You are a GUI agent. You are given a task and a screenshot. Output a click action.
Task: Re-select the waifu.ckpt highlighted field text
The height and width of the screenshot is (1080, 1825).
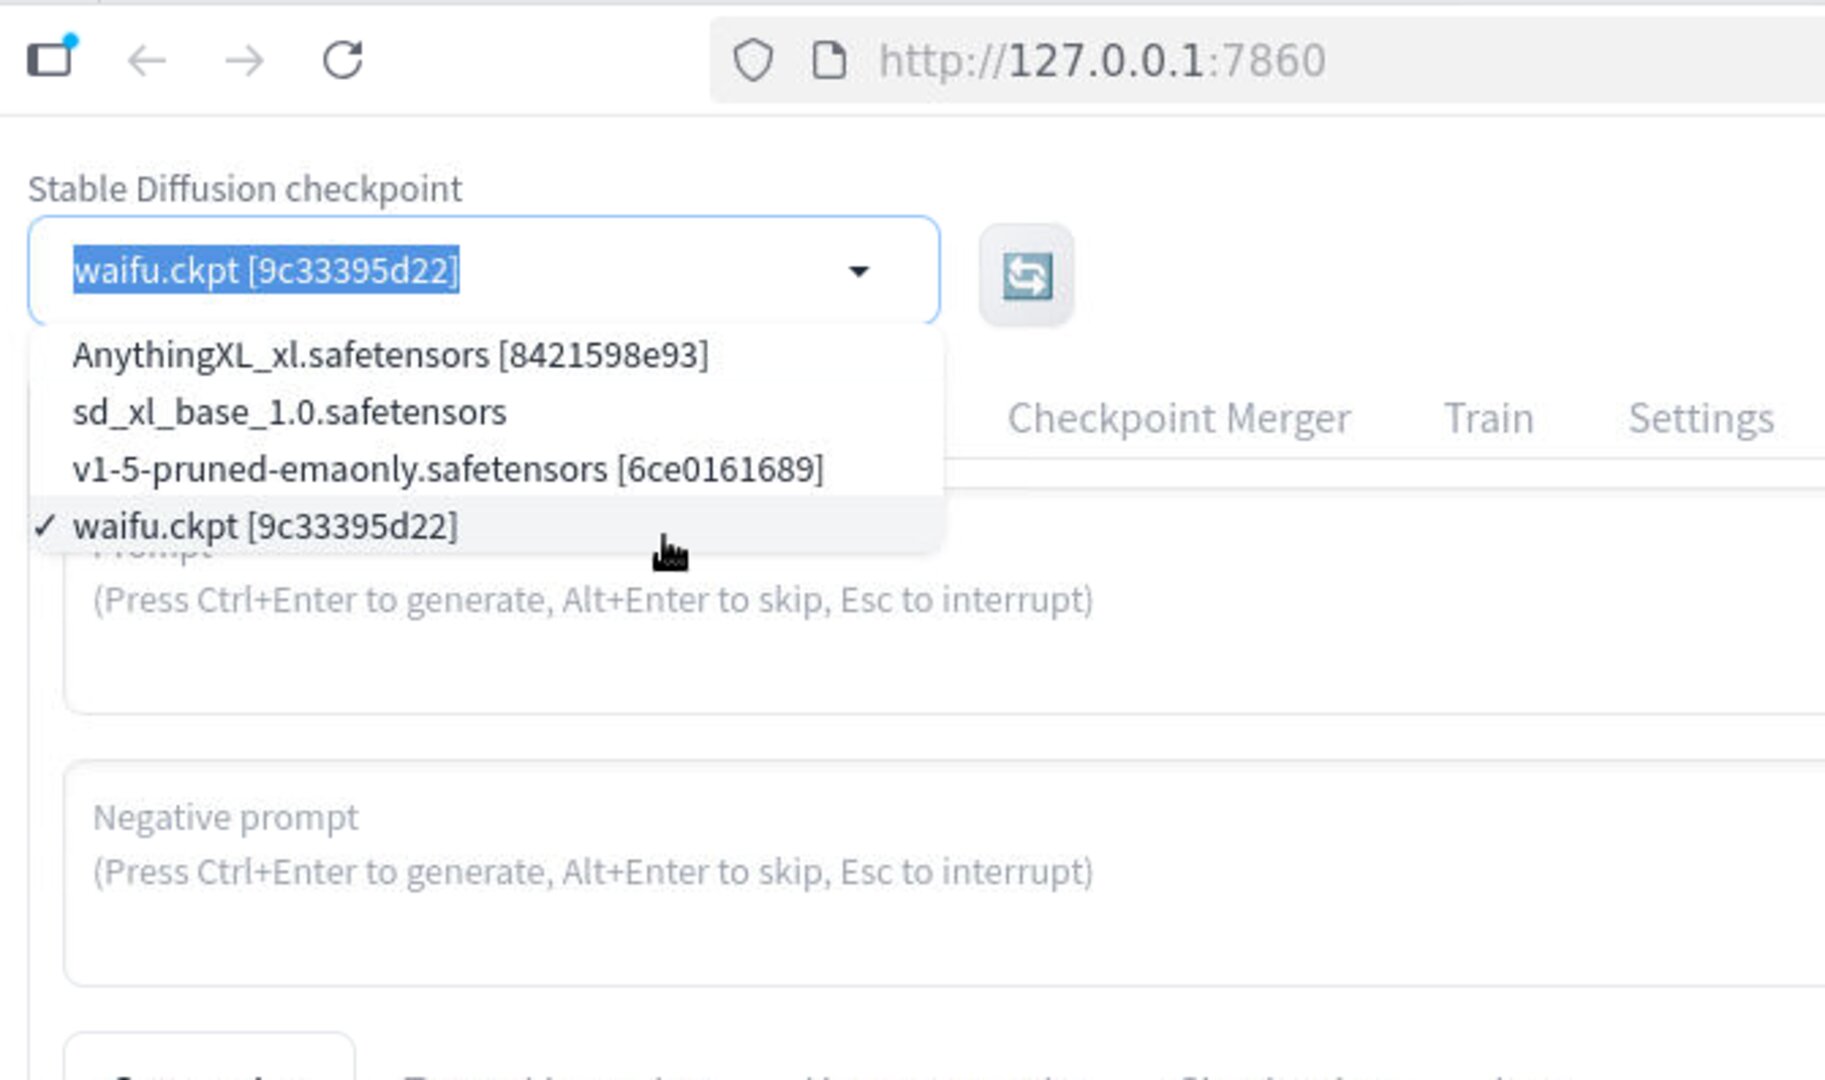click(267, 269)
